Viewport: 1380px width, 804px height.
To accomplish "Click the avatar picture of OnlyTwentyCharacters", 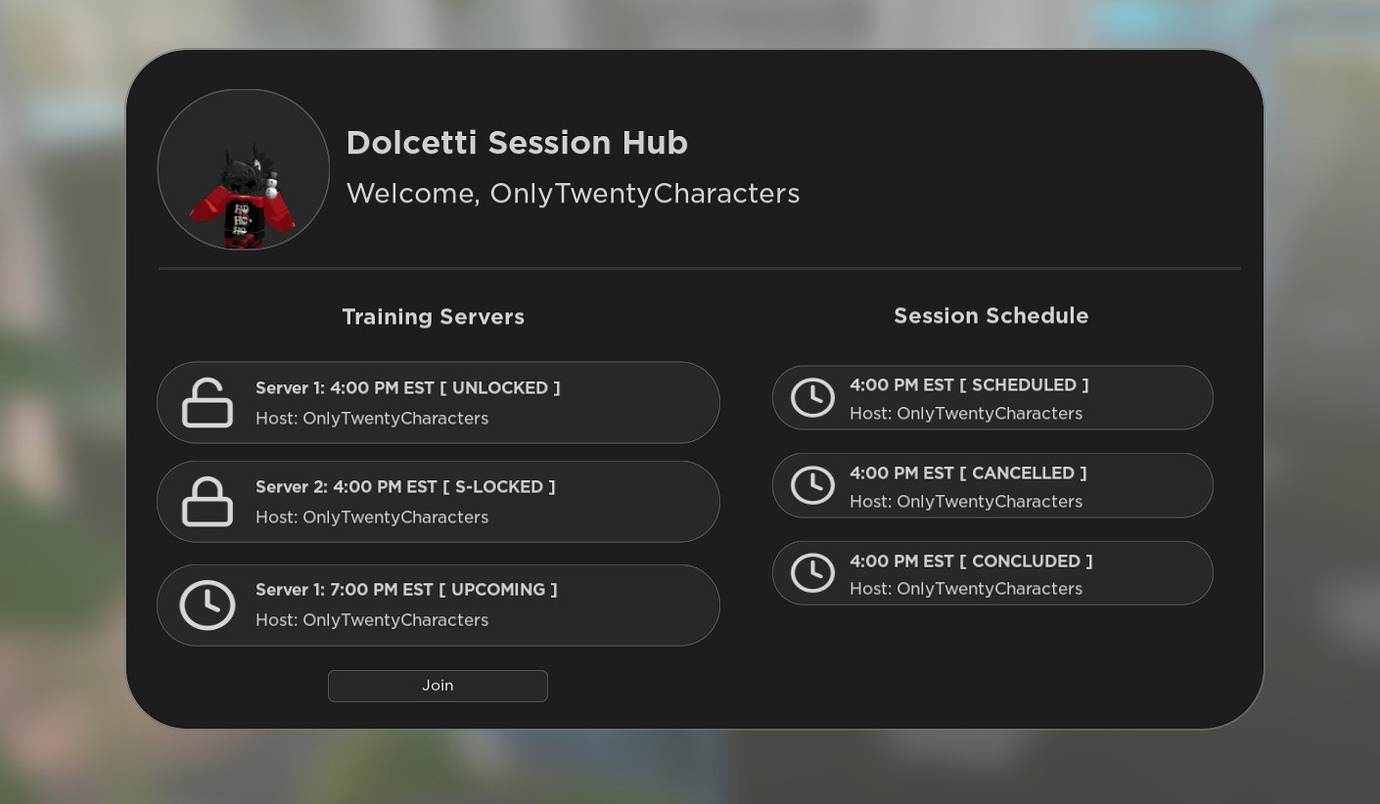I will (243, 169).
